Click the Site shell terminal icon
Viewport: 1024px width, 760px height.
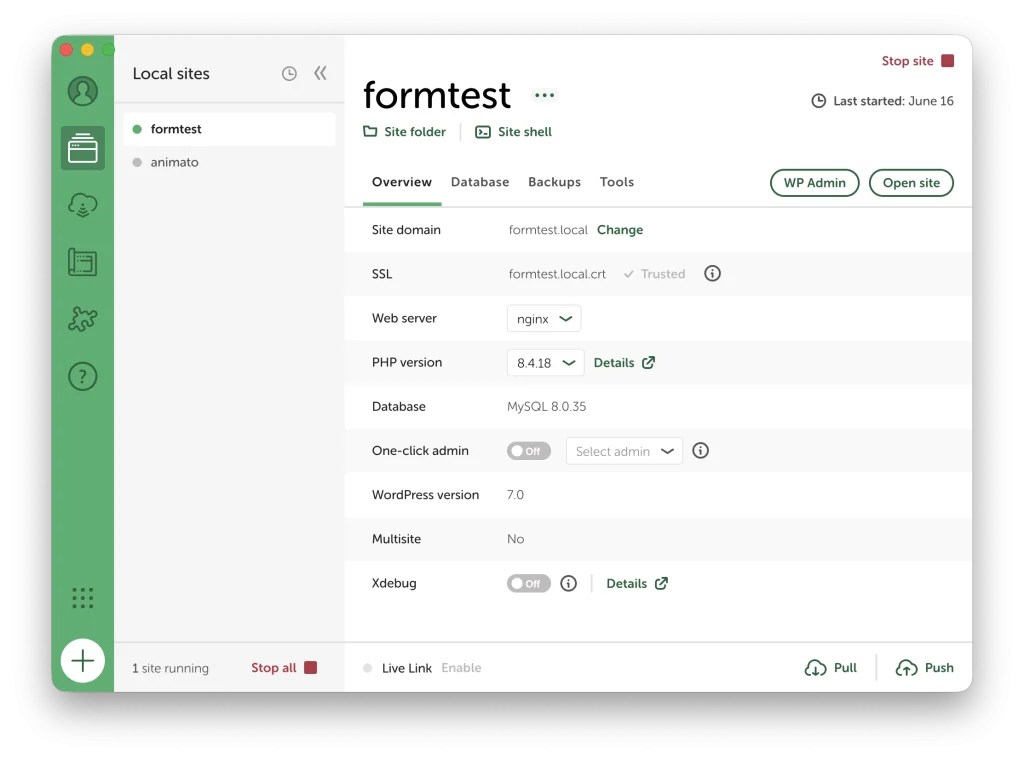coord(483,132)
